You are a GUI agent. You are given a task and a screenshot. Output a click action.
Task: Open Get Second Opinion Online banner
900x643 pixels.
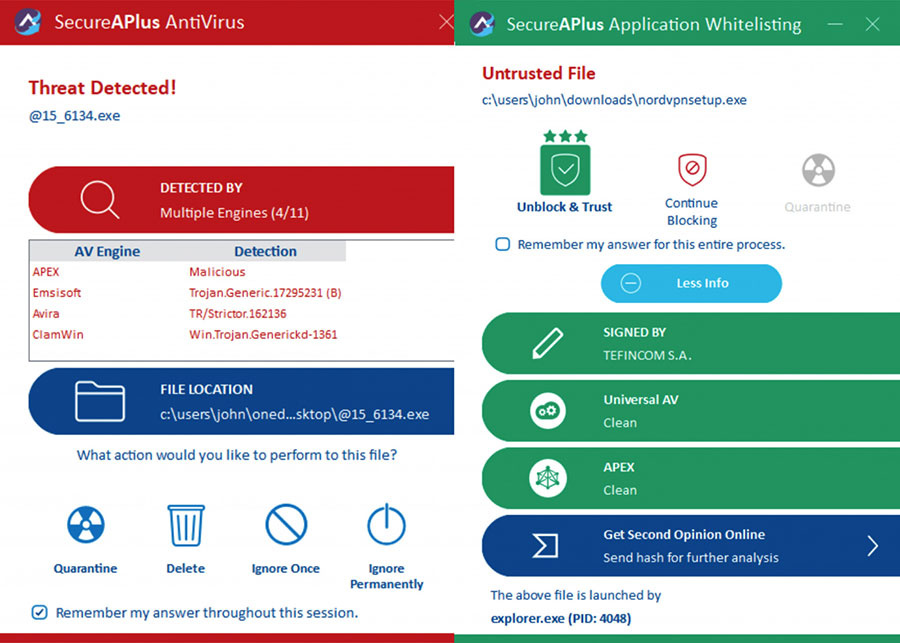point(690,545)
